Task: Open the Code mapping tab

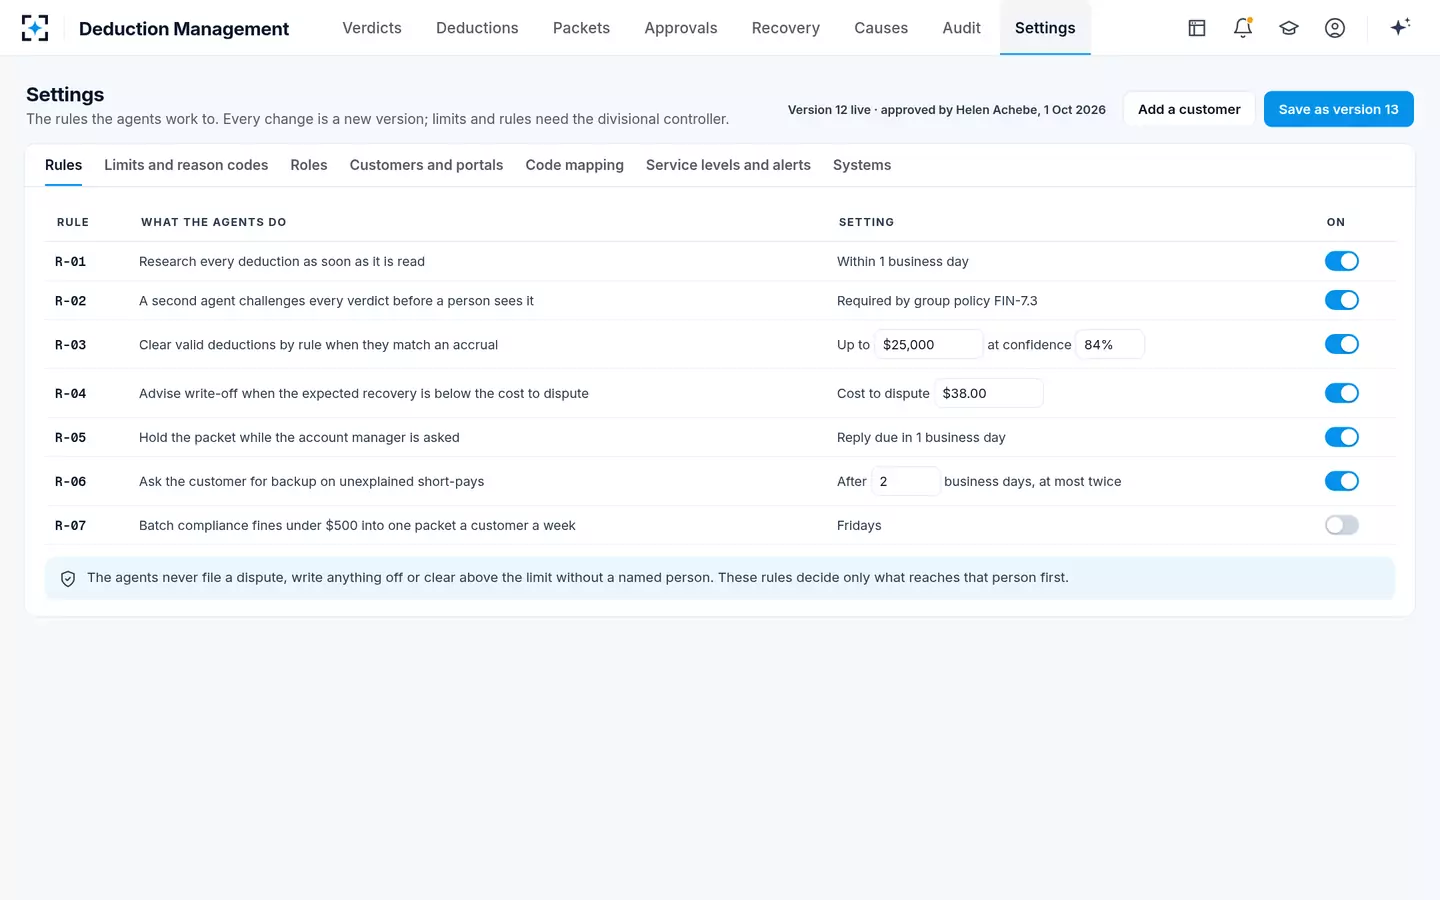Action: (574, 165)
